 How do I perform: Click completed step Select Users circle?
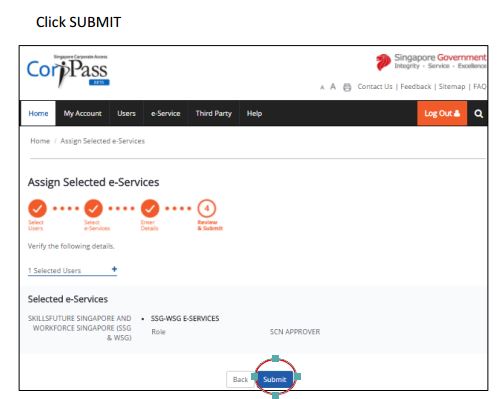click(37, 208)
